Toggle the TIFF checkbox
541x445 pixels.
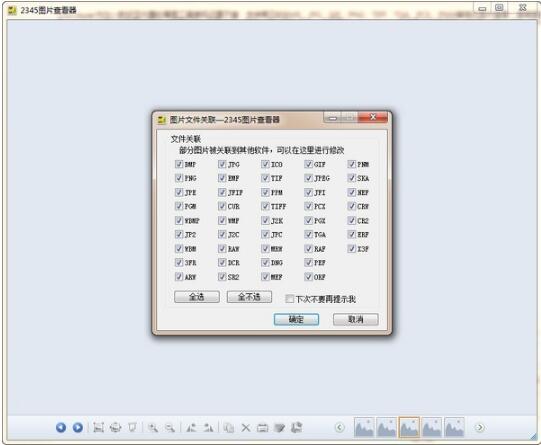click(x=265, y=206)
